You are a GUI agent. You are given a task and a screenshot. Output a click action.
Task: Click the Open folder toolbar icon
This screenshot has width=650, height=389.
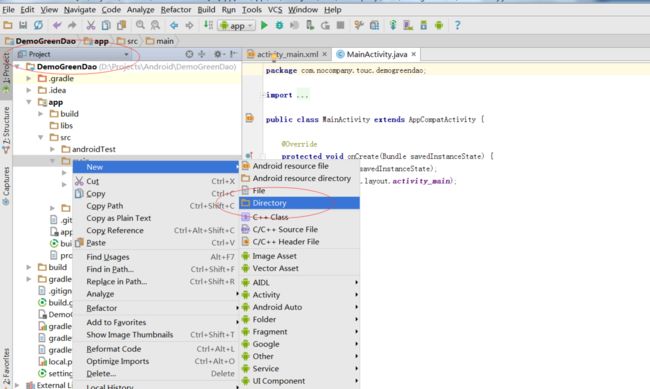(7, 25)
